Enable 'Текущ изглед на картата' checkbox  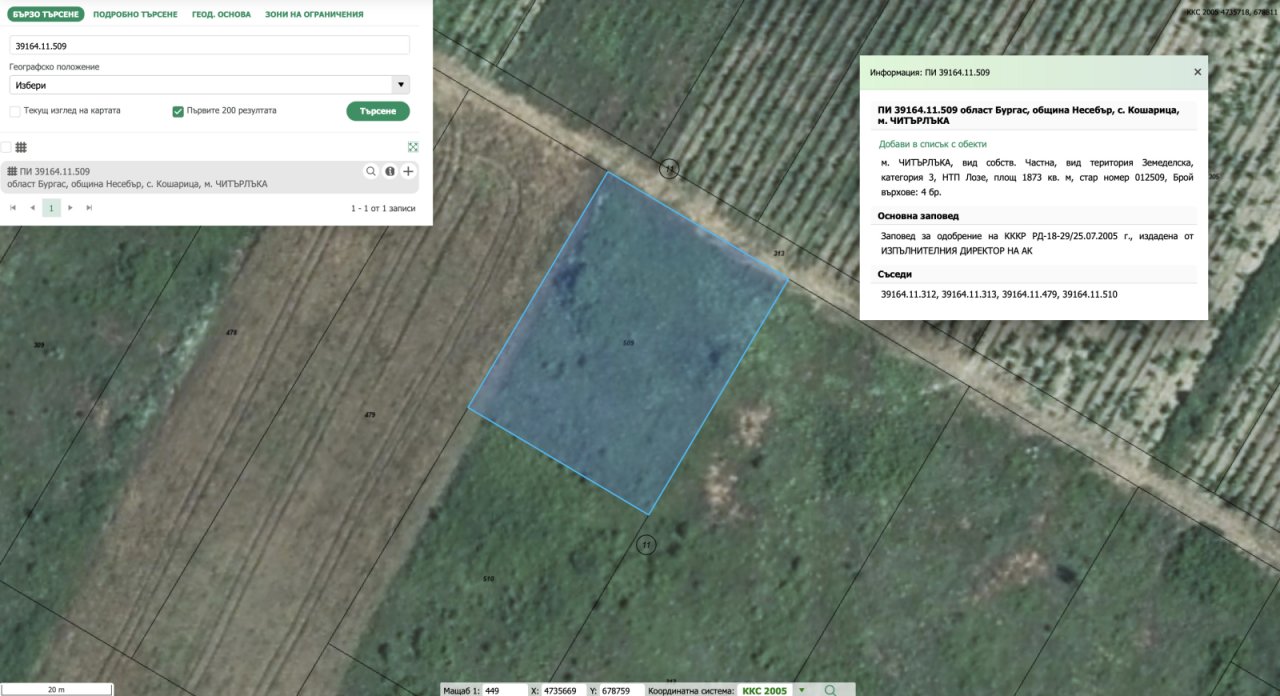15,111
